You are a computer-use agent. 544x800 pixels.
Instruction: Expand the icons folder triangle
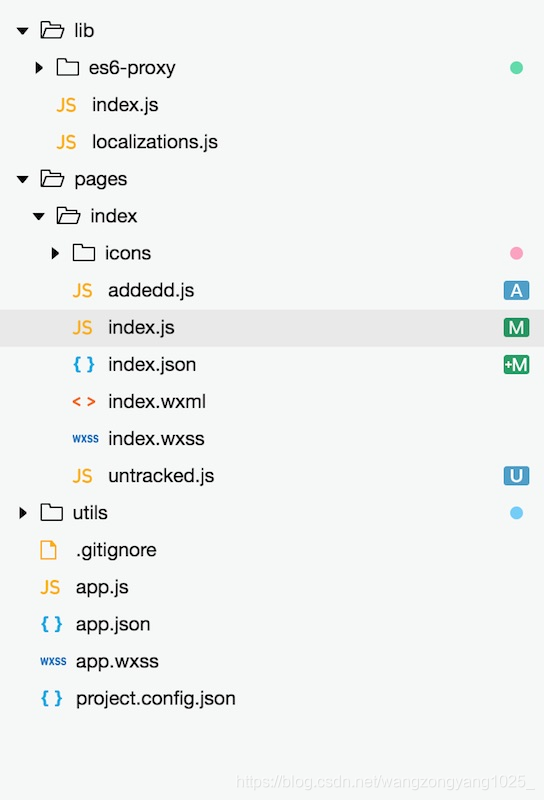coord(55,253)
